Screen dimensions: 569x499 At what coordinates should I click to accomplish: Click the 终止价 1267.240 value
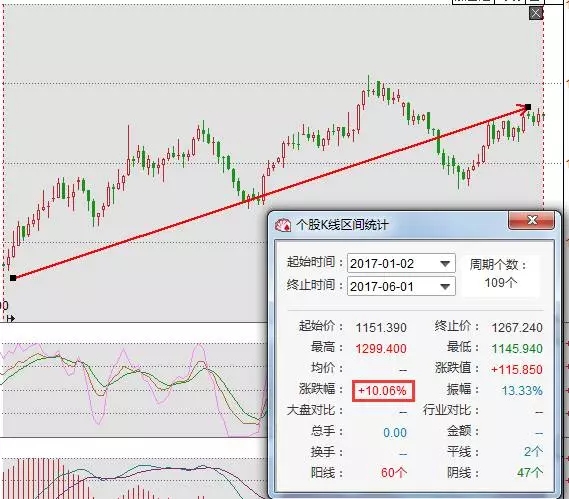coord(517,328)
